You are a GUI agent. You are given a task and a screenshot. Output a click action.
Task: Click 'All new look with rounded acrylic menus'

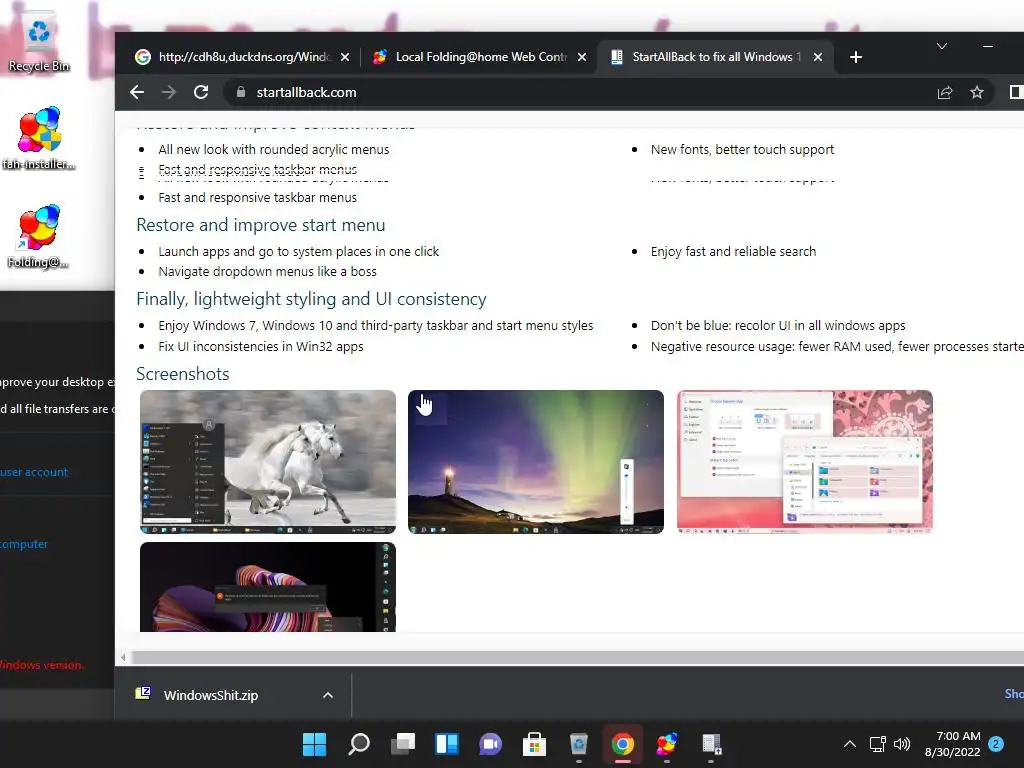[274, 150]
